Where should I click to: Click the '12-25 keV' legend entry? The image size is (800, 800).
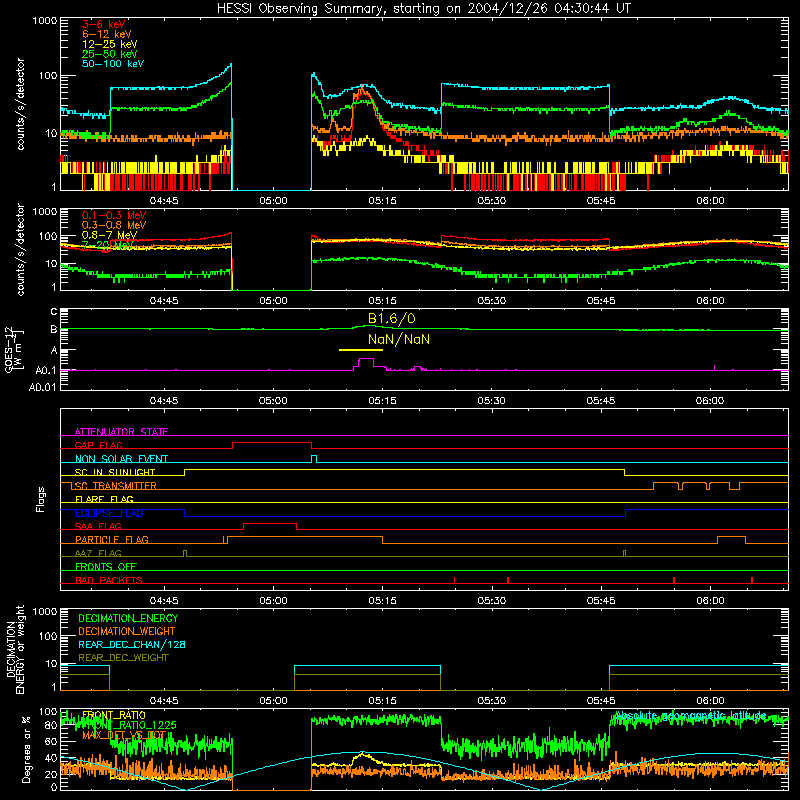(109, 44)
